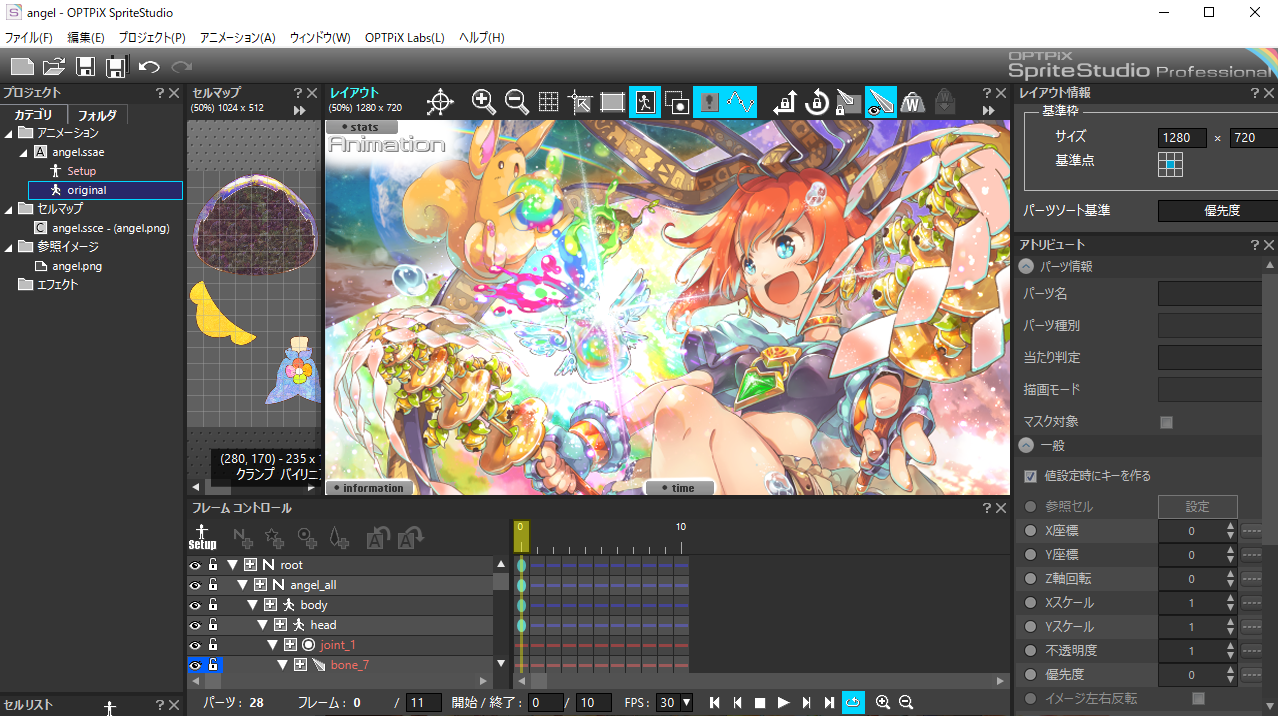This screenshot has width=1278, height=716.
Task: Select the カテゴリ tab
Action: pos(34,115)
